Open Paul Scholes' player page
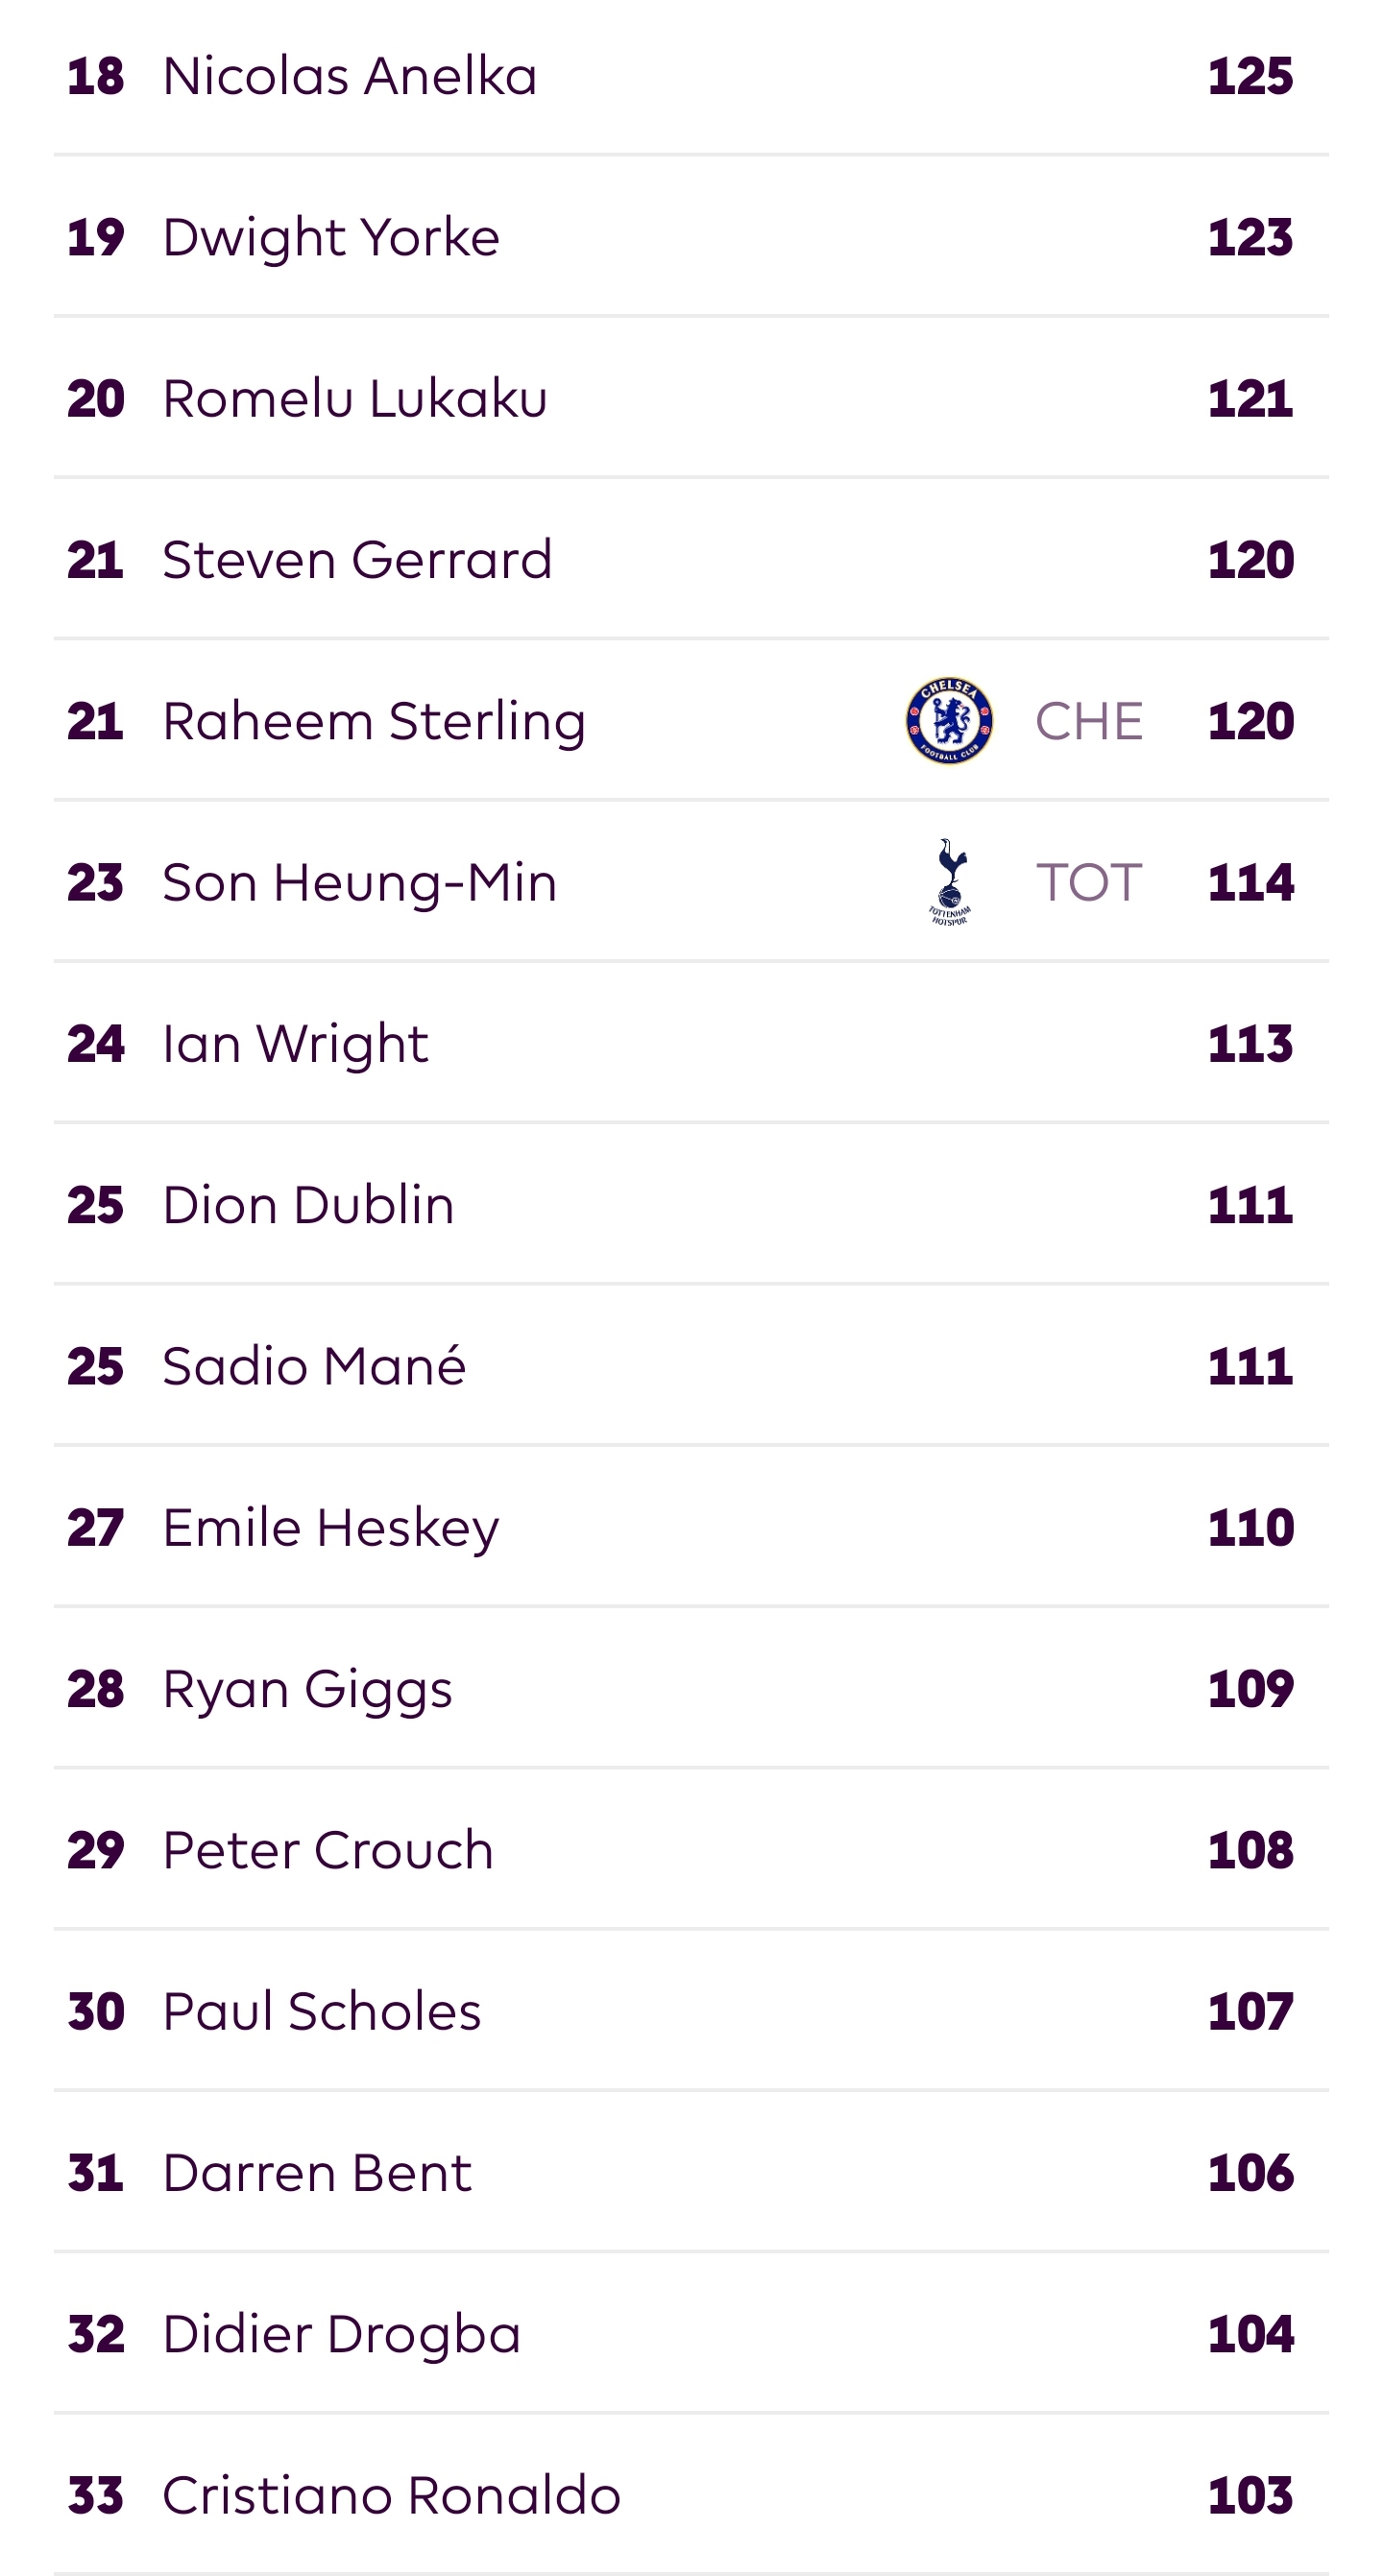The width and height of the screenshot is (1383, 2576). [322, 2012]
